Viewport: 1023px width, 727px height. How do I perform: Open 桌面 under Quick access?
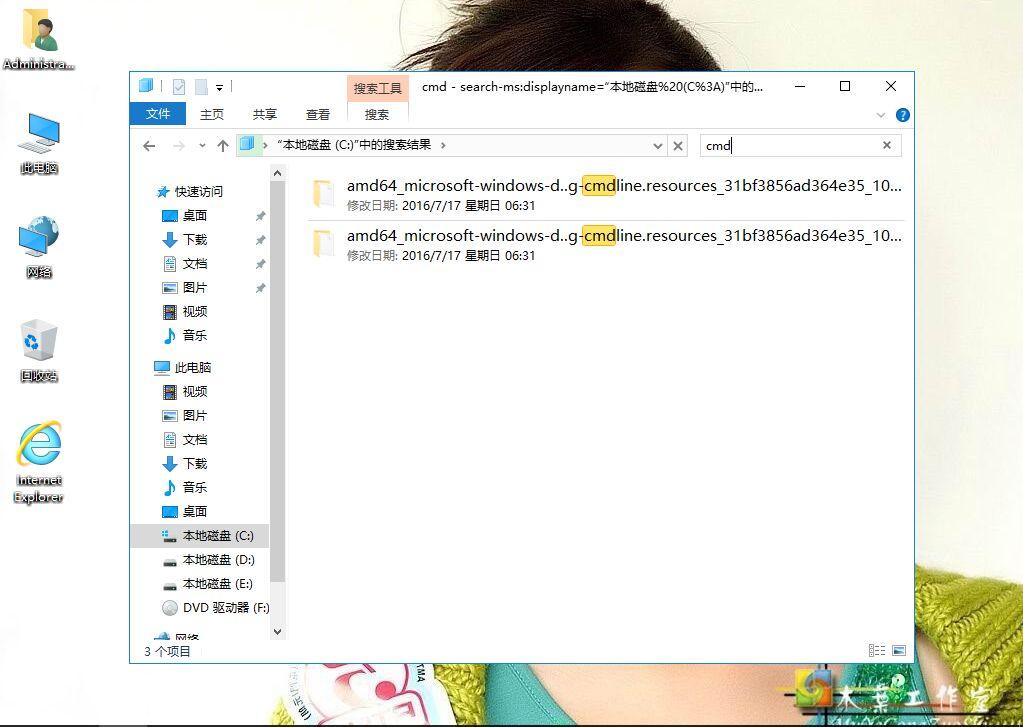185,215
